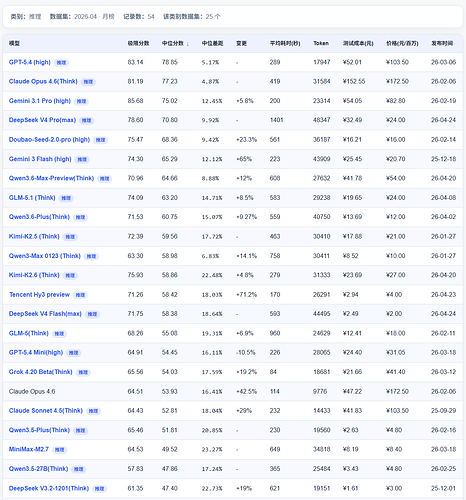
Task: Sort by the 平均耗时(秒) column header
Action: [285, 44]
